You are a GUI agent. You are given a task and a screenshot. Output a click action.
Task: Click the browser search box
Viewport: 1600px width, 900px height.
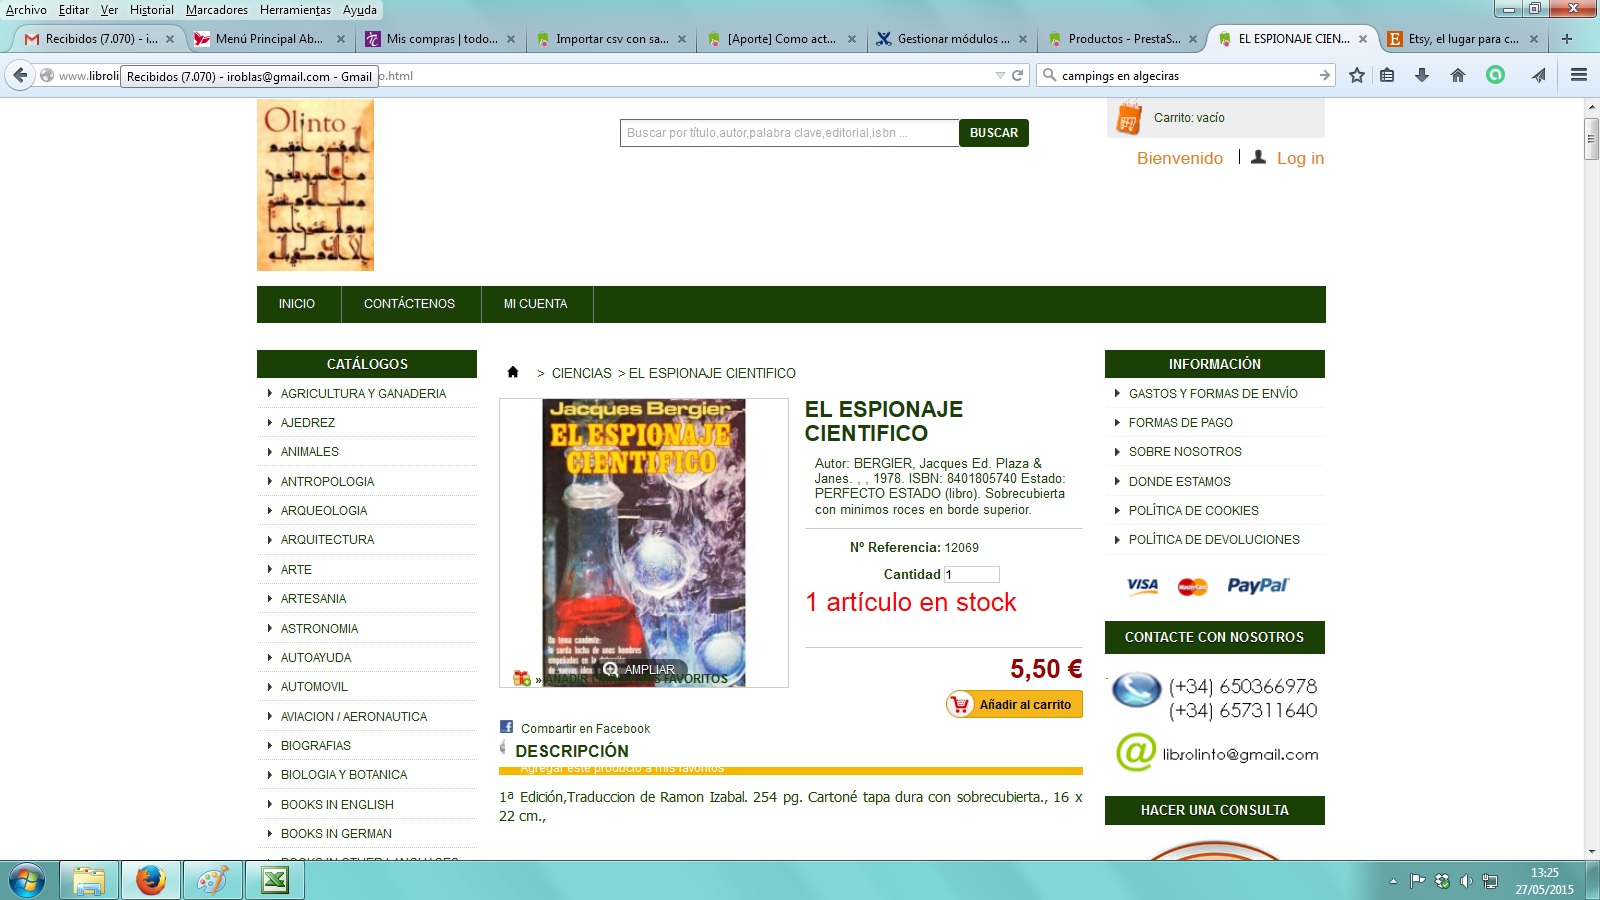[1186, 75]
